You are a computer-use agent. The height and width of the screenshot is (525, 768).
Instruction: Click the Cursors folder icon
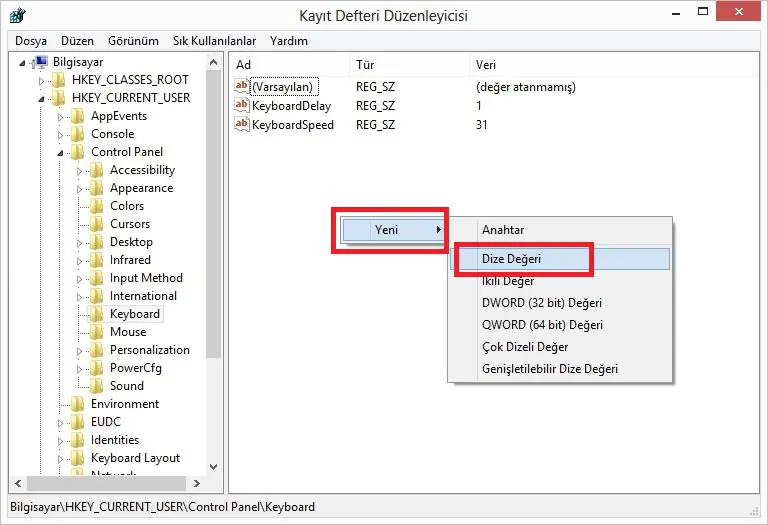(97, 224)
